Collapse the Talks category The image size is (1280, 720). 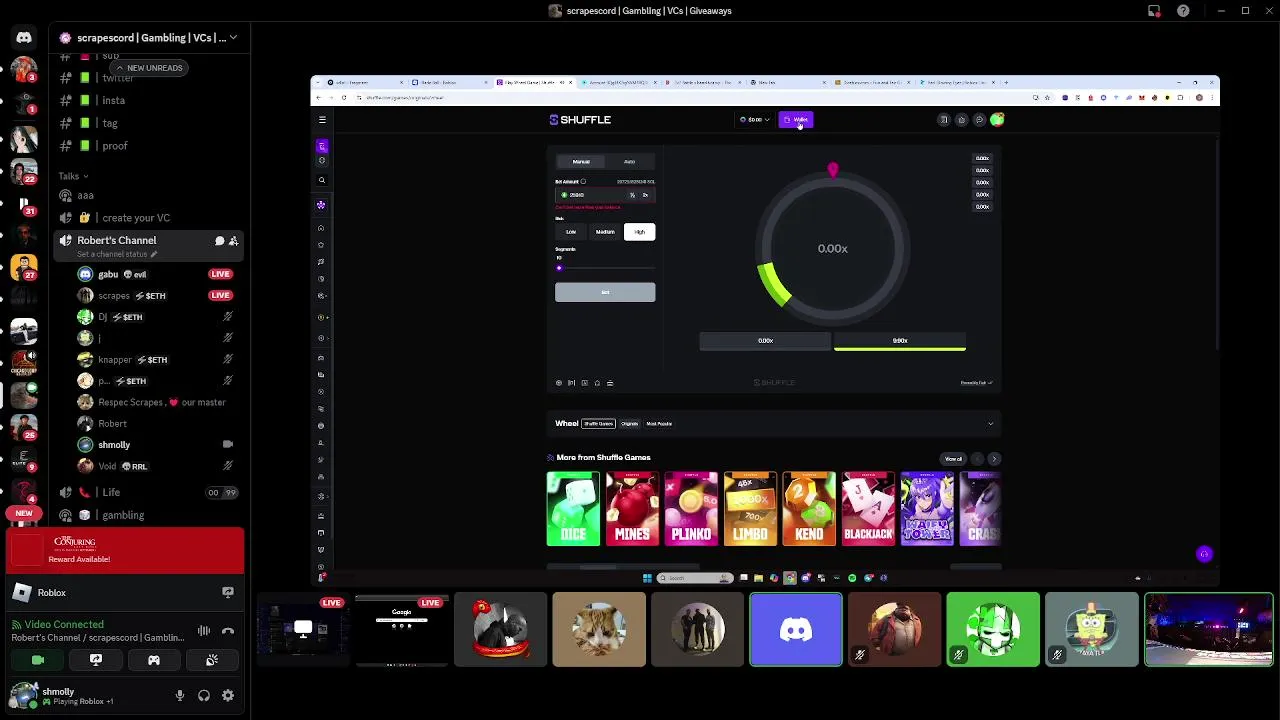click(73, 176)
